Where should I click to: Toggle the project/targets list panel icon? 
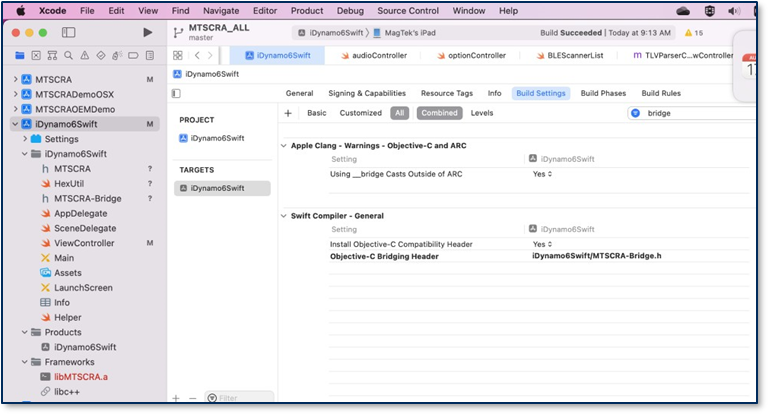click(x=176, y=93)
